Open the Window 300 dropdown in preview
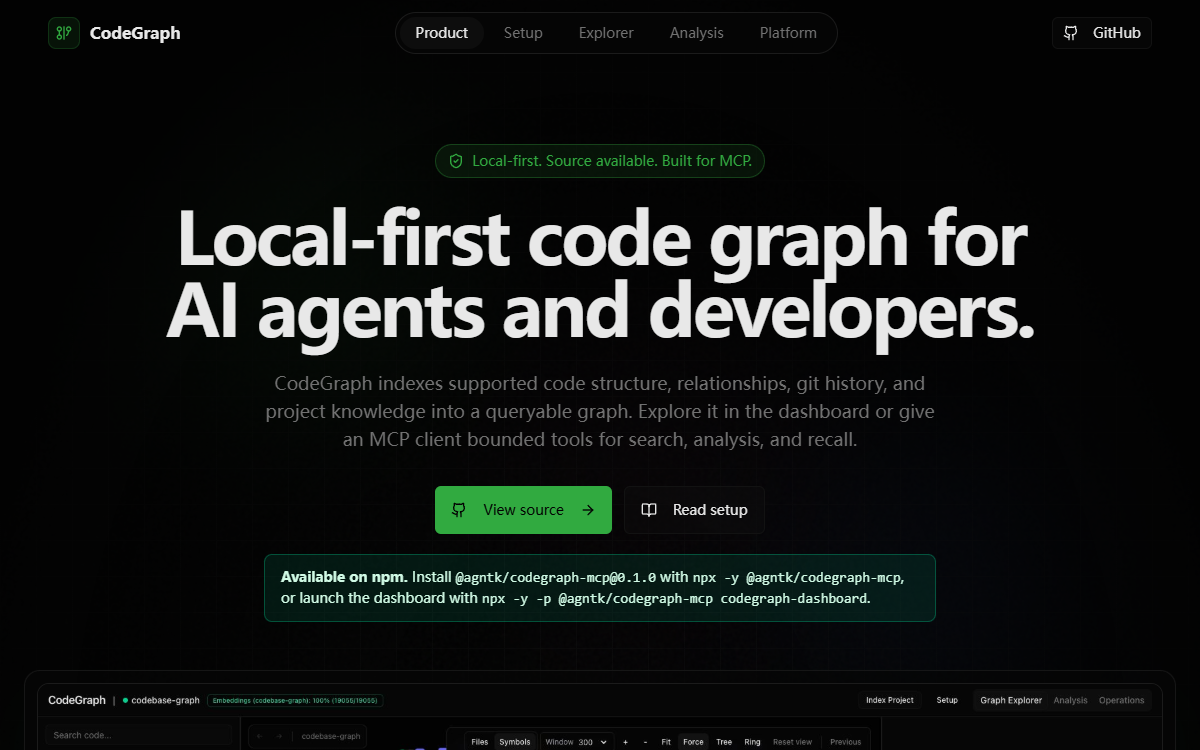Viewport: 1200px width, 750px height. (x=576, y=742)
